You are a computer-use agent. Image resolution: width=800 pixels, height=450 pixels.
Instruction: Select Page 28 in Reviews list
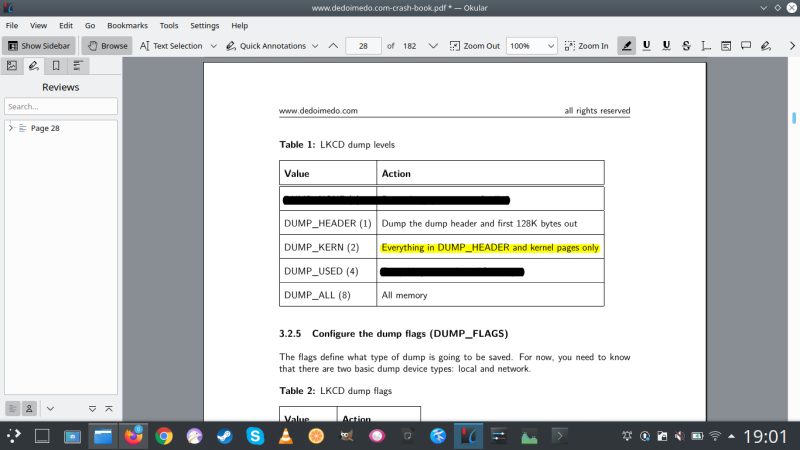[x=45, y=128]
